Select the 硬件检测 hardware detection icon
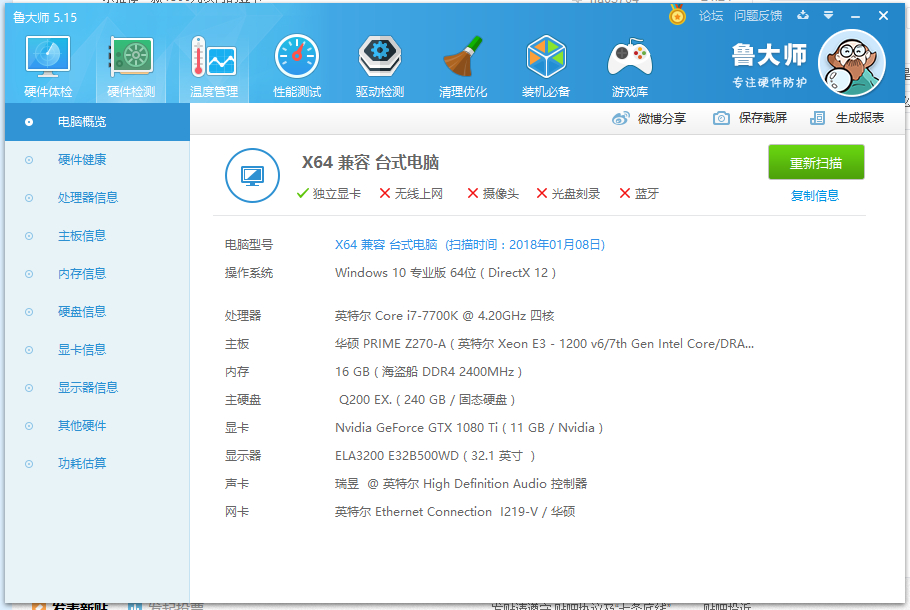The height and width of the screenshot is (610, 910). (x=131, y=66)
